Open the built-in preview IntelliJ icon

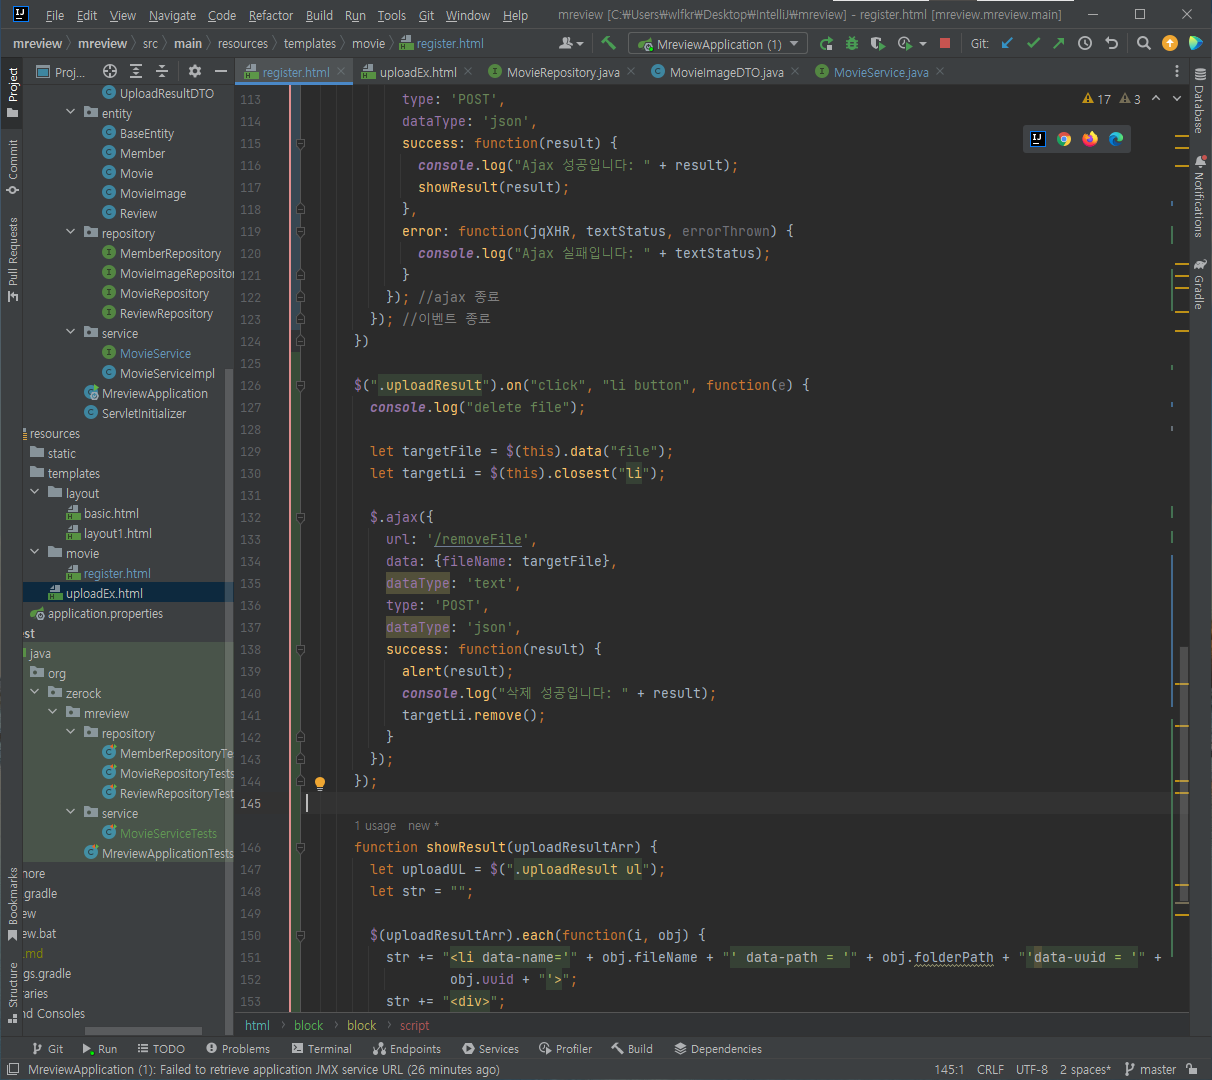(x=1038, y=139)
